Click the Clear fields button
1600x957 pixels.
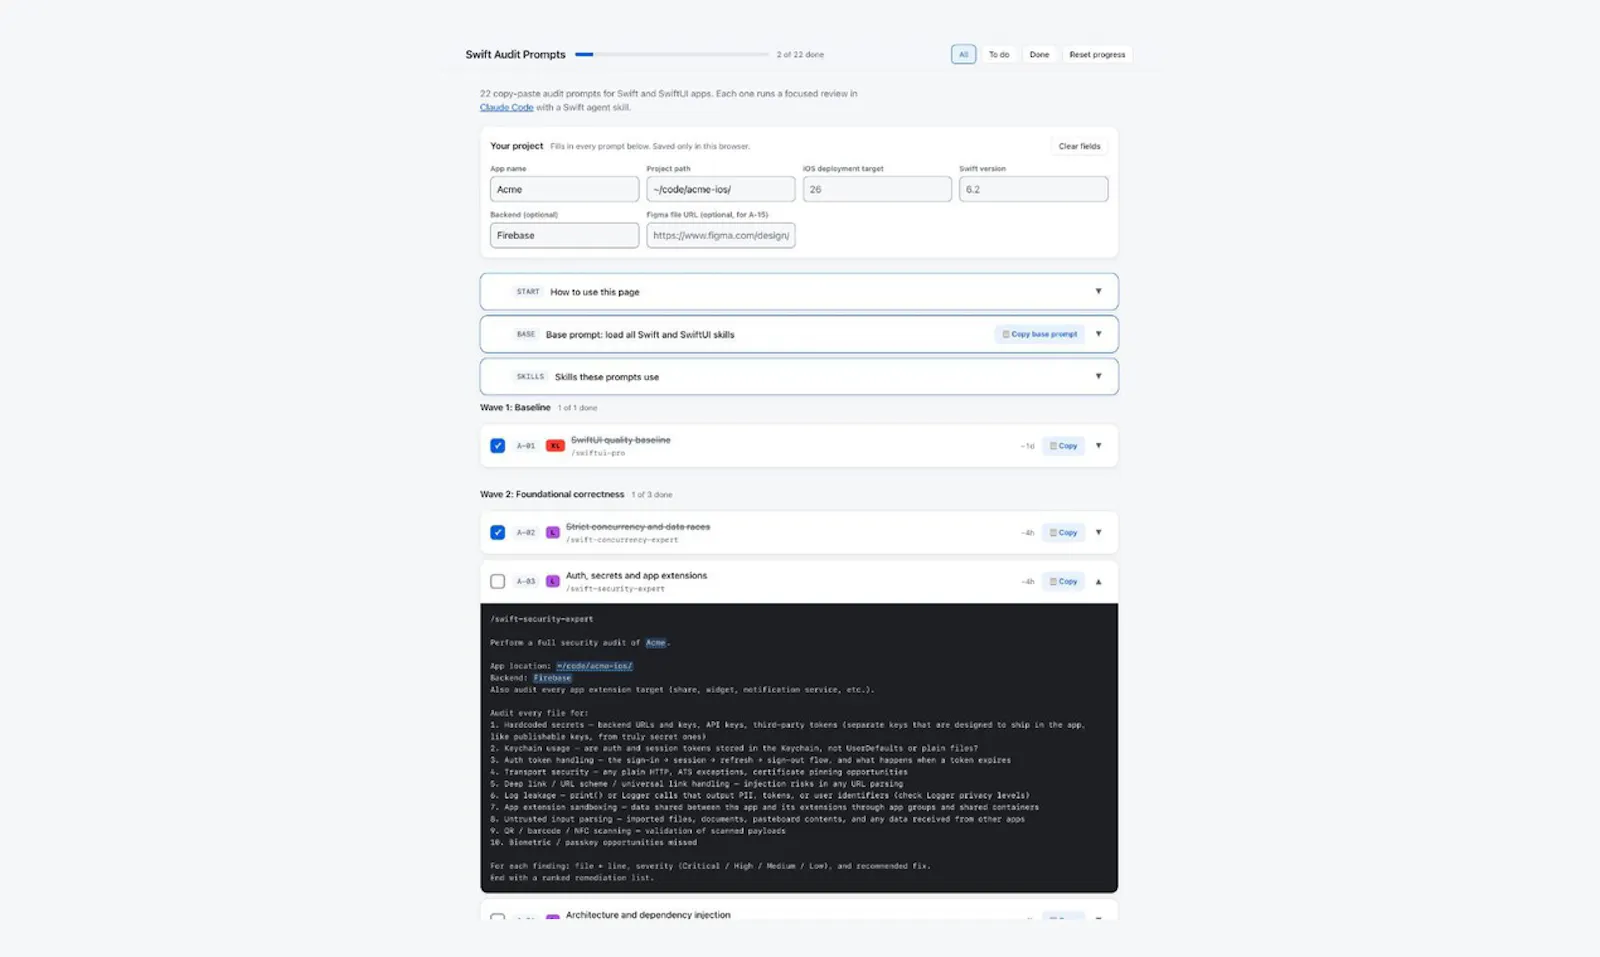1079,146
